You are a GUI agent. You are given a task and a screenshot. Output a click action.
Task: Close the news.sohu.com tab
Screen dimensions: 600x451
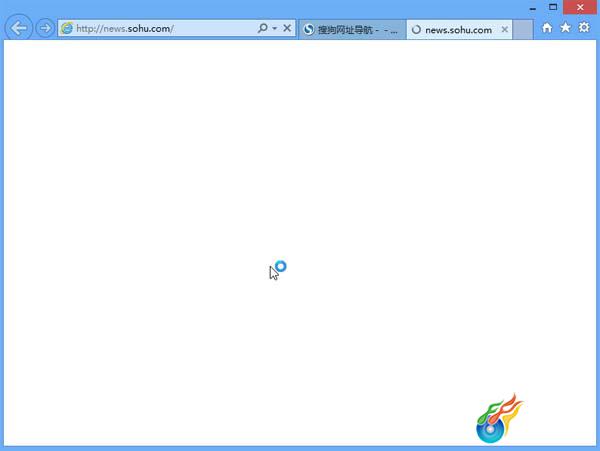click(505, 29)
